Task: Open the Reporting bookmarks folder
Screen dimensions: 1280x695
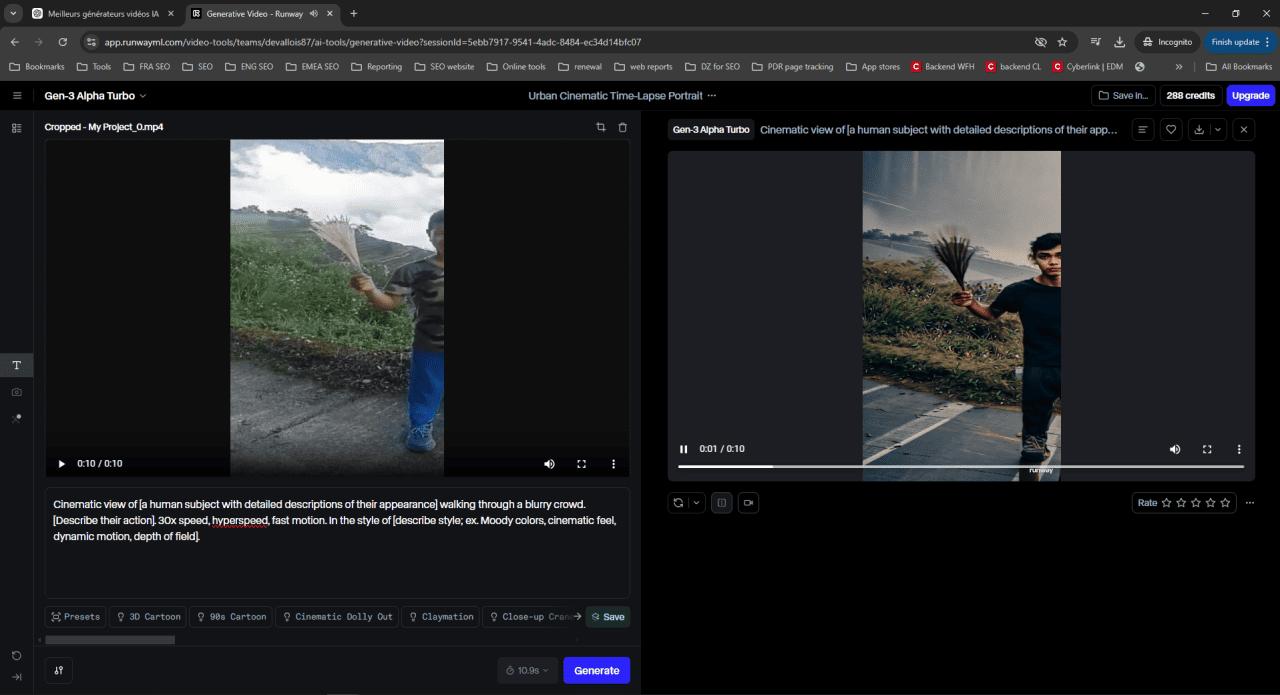Action: [x=376, y=67]
